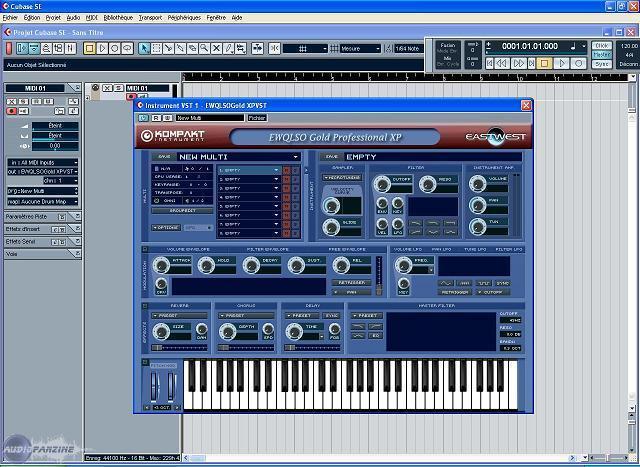Select the Range Selection tool in toolbar
The image size is (640, 467).
156,49
